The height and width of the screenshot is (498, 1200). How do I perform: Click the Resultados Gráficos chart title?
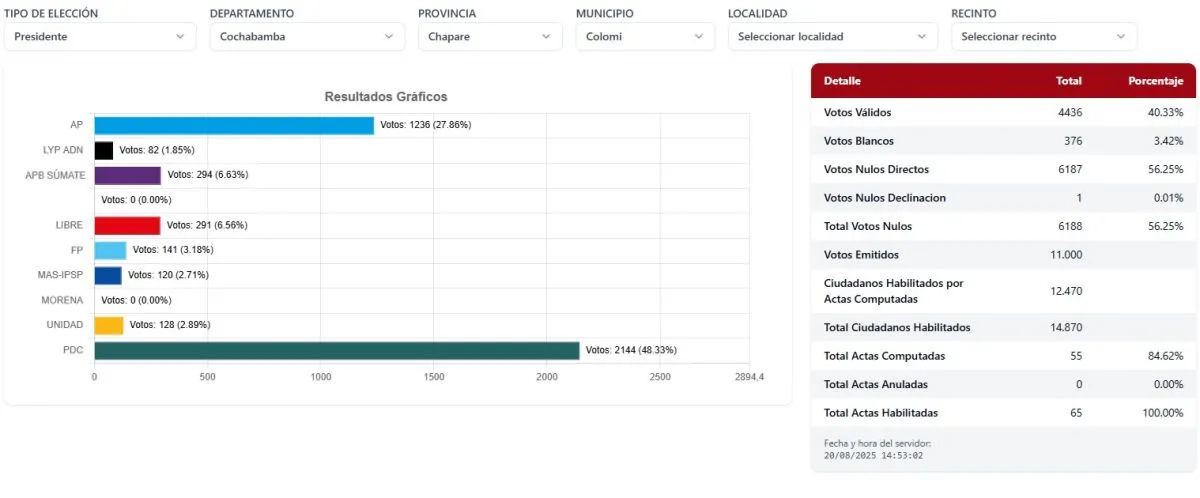(386, 97)
